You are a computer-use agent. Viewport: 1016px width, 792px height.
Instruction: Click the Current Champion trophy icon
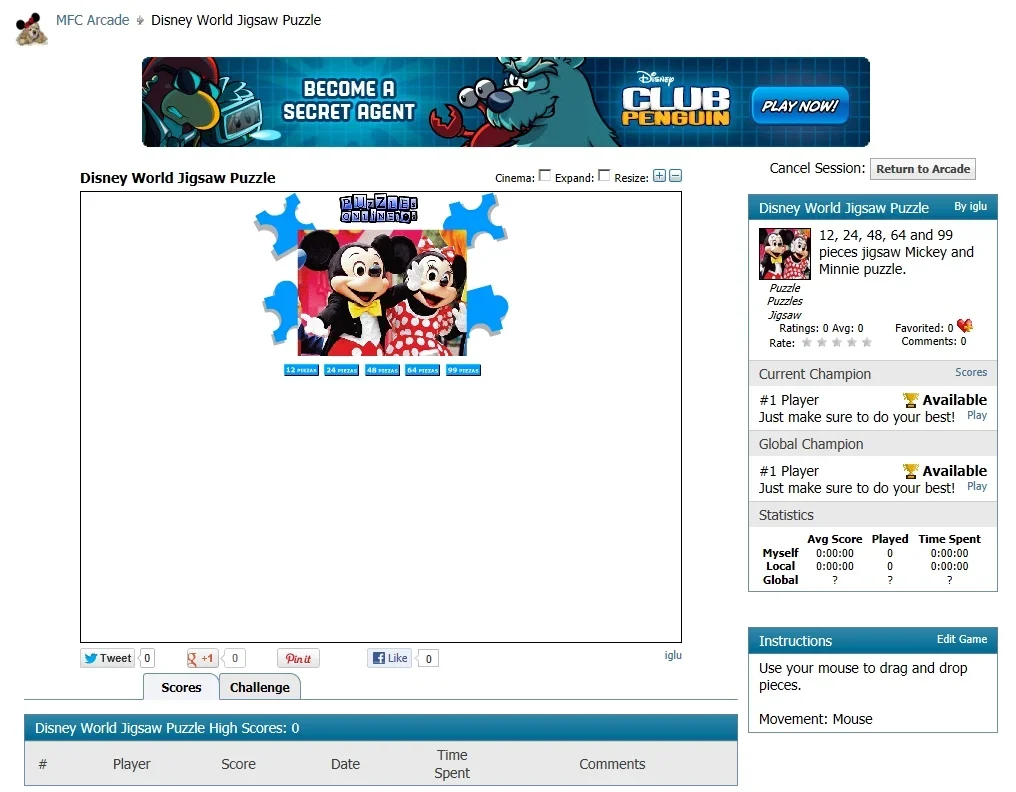[910, 400]
